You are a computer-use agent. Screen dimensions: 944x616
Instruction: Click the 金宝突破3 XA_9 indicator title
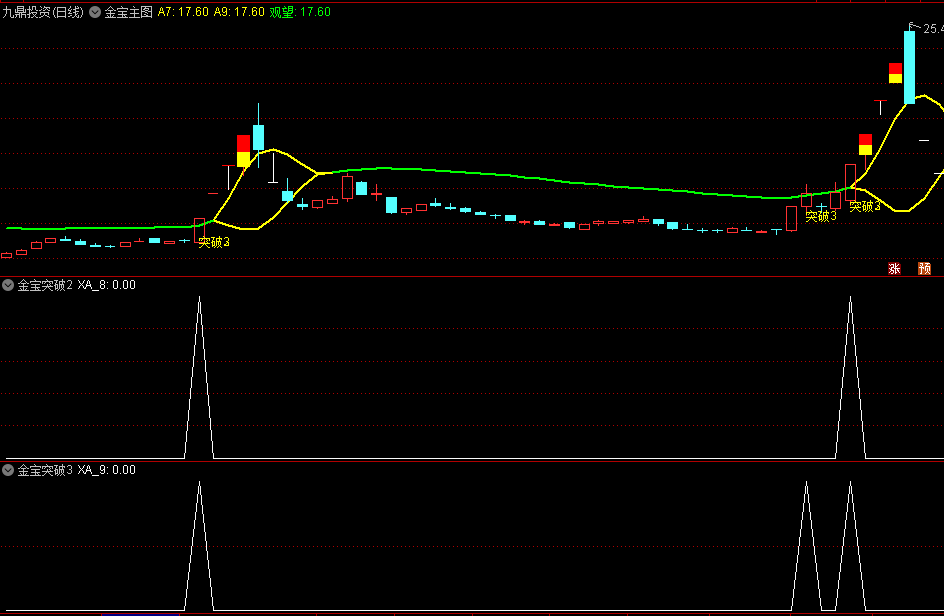[x=76, y=470]
